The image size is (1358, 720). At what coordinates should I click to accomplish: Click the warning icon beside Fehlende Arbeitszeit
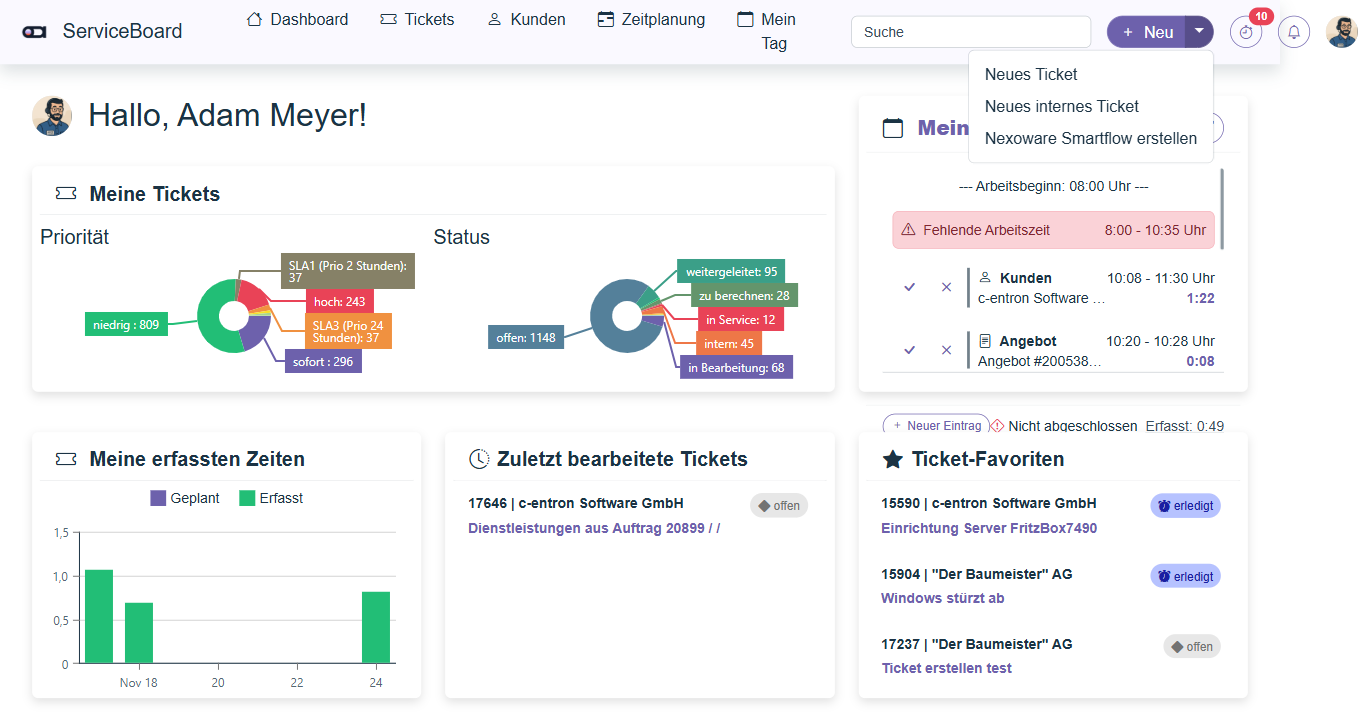tap(908, 230)
